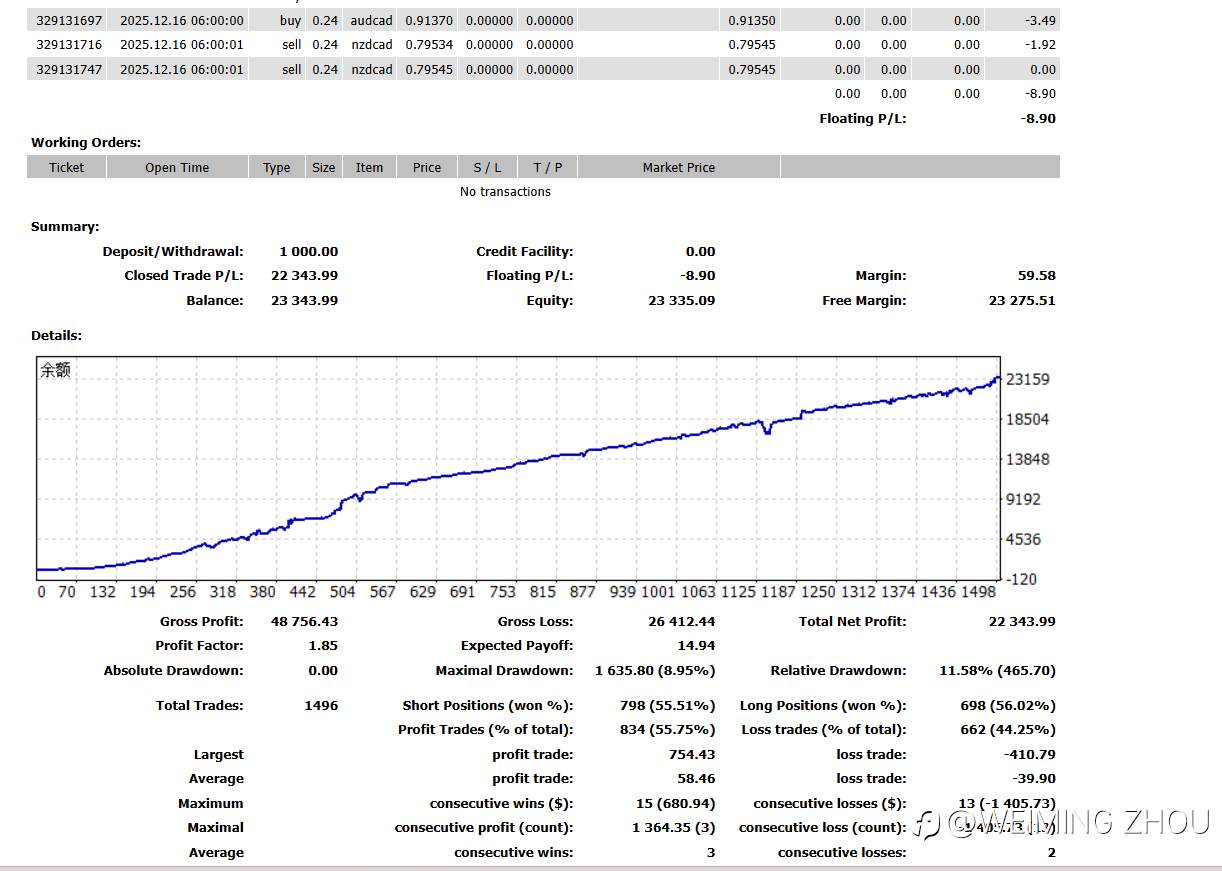This screenshot has height=871, width=1222.
Task: Select ticket 329131716 nzdcad sell row
Action: coord(69,44)
